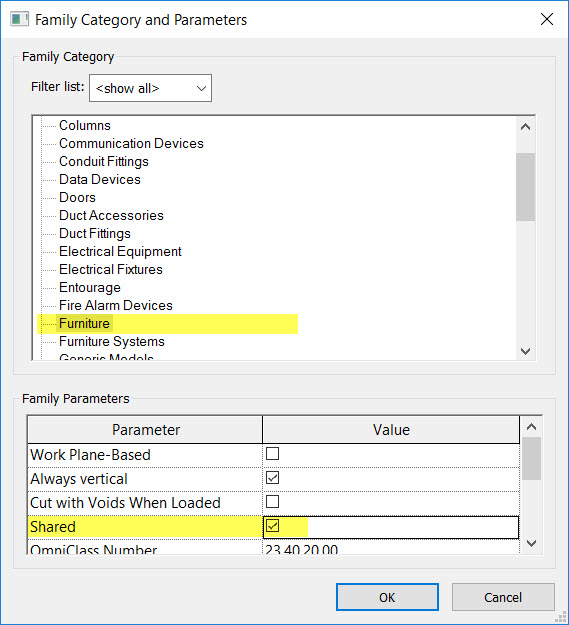Pick Data Devices from the list

point(100,179)
